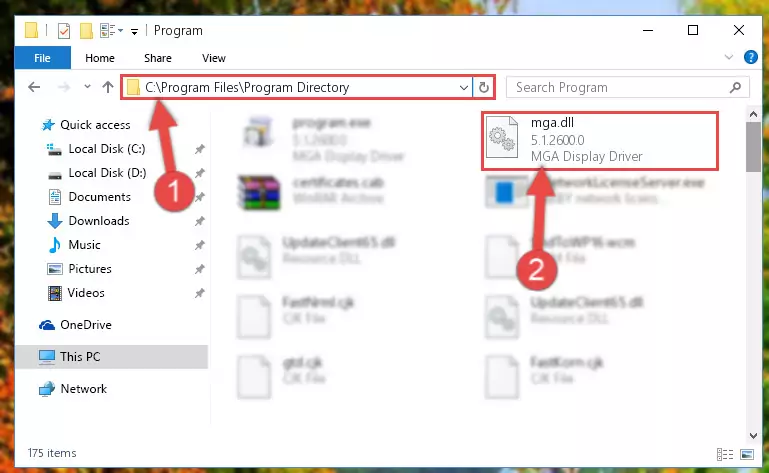The height and width of the screenshot is (473, 769).
Task: Click the Properties checkmark icon in title bar
Action: [x=64, y=31]
